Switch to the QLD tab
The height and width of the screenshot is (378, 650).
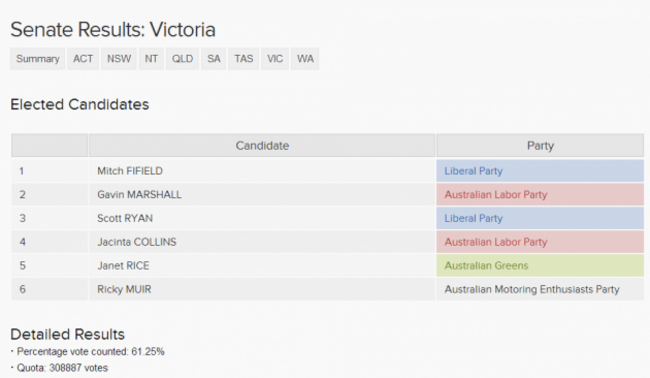182,59
